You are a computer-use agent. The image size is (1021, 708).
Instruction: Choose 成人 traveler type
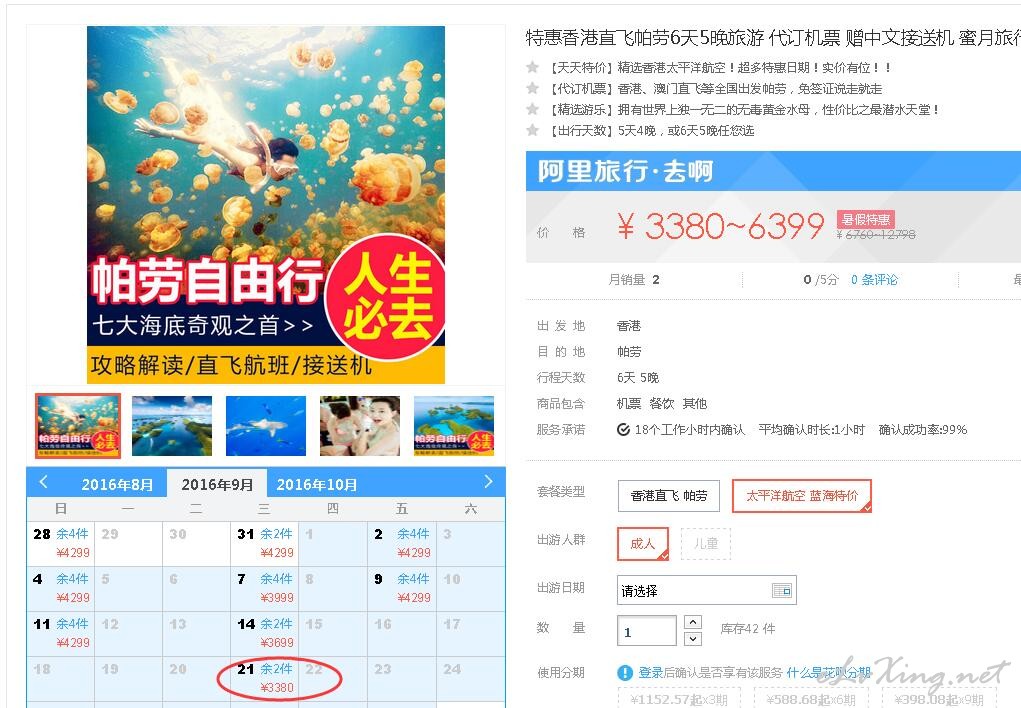pos(643,544)
